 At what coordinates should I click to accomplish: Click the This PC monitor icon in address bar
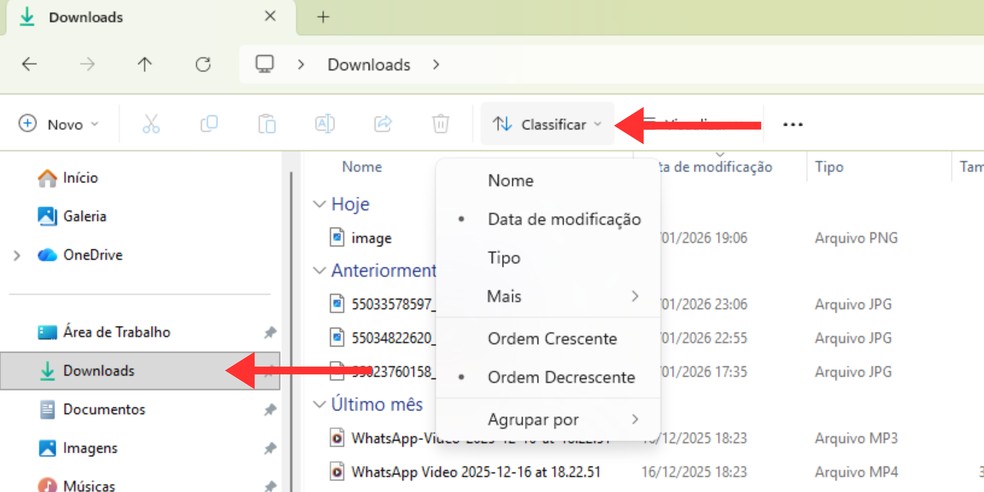pos(265,64)
